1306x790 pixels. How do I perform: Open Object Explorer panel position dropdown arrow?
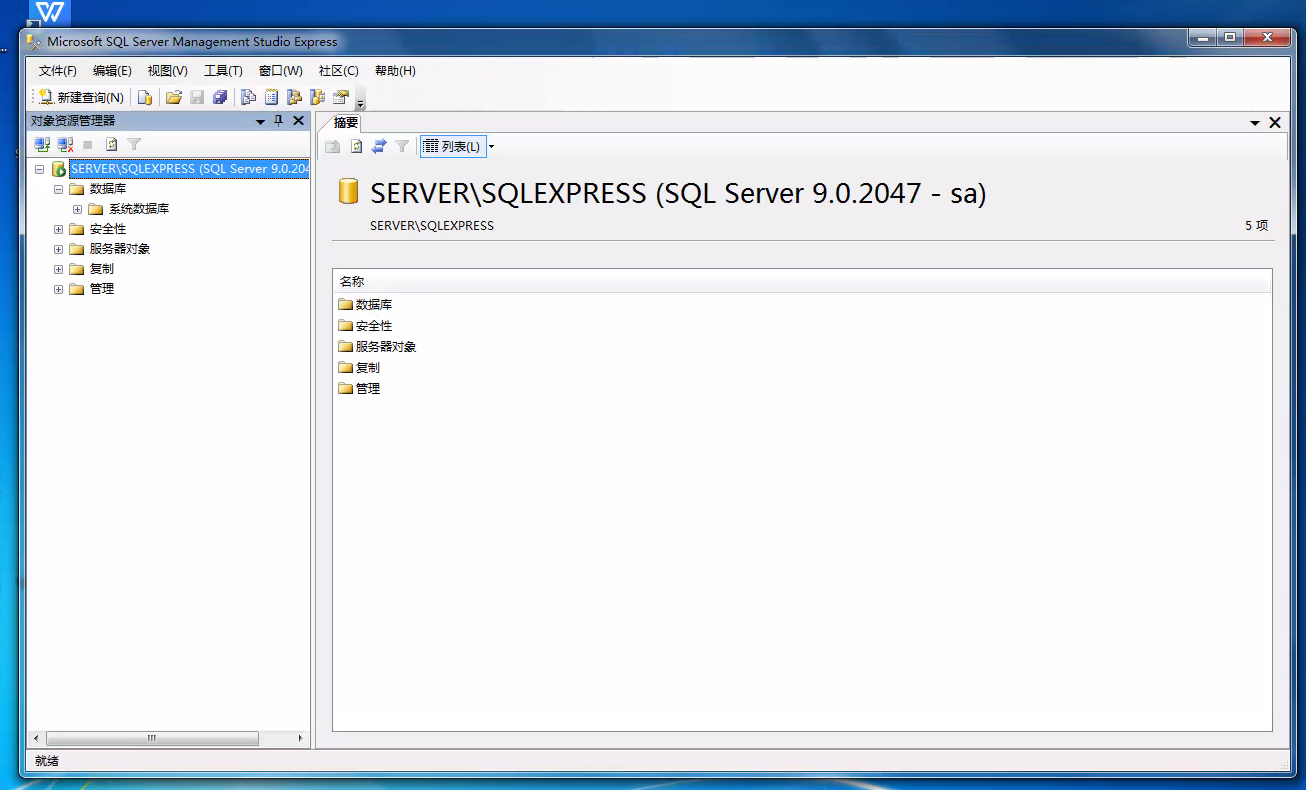click(x=261, y=121)
